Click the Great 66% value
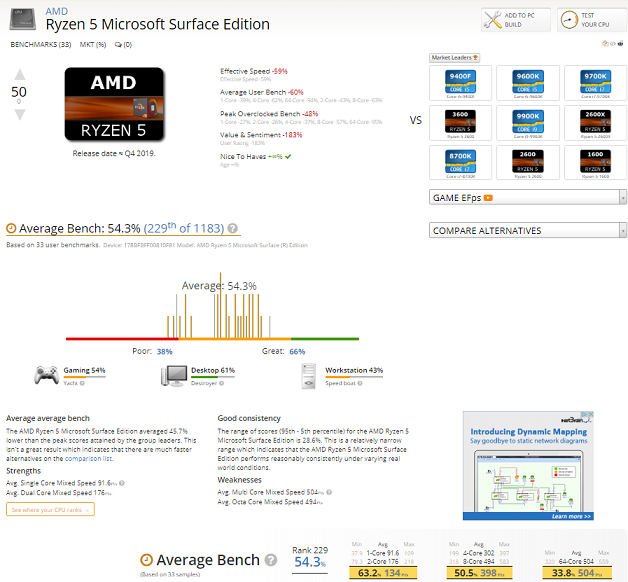The width and height of the screenshot is (628, 582). coord(297,352)
